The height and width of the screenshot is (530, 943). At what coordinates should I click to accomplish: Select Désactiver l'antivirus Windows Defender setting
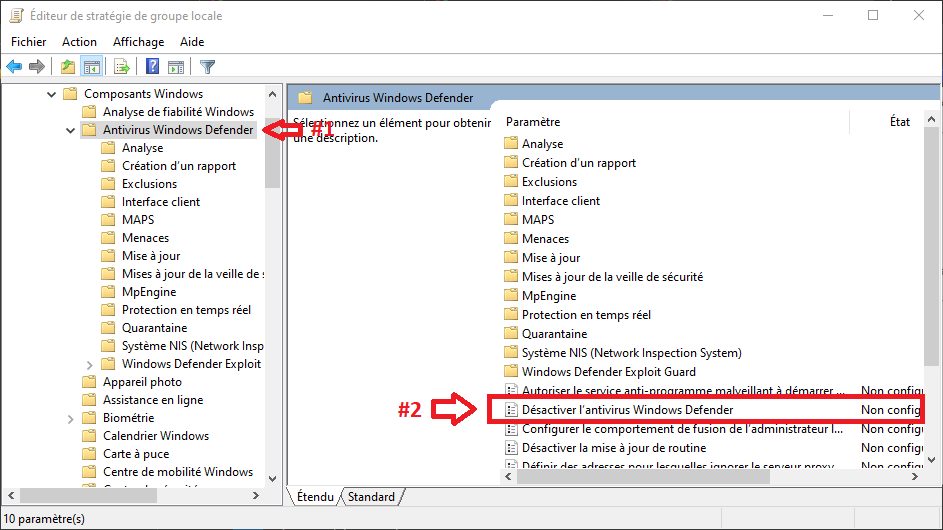tap(627, 410)
